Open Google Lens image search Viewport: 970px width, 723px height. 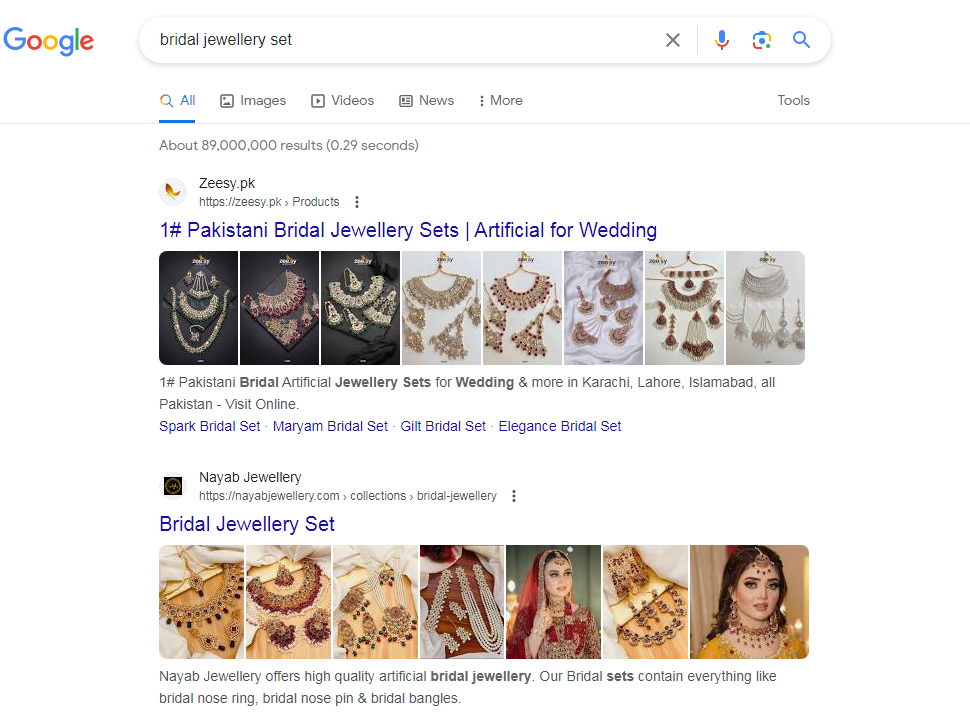[762, 40]
